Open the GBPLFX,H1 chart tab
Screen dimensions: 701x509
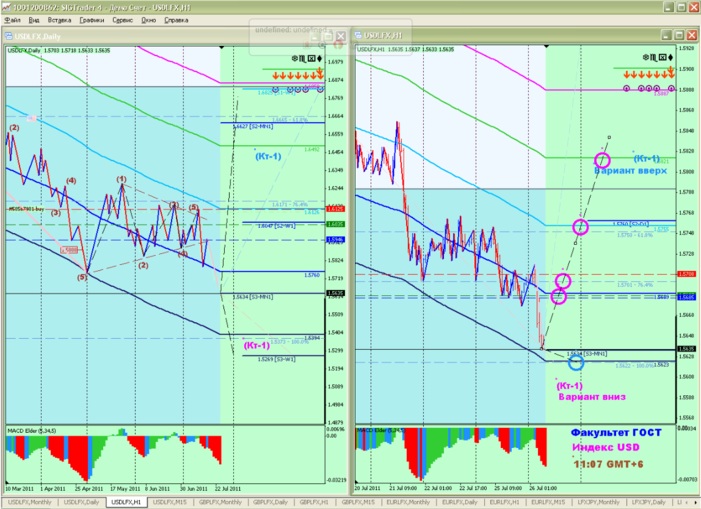click(314, 502)
